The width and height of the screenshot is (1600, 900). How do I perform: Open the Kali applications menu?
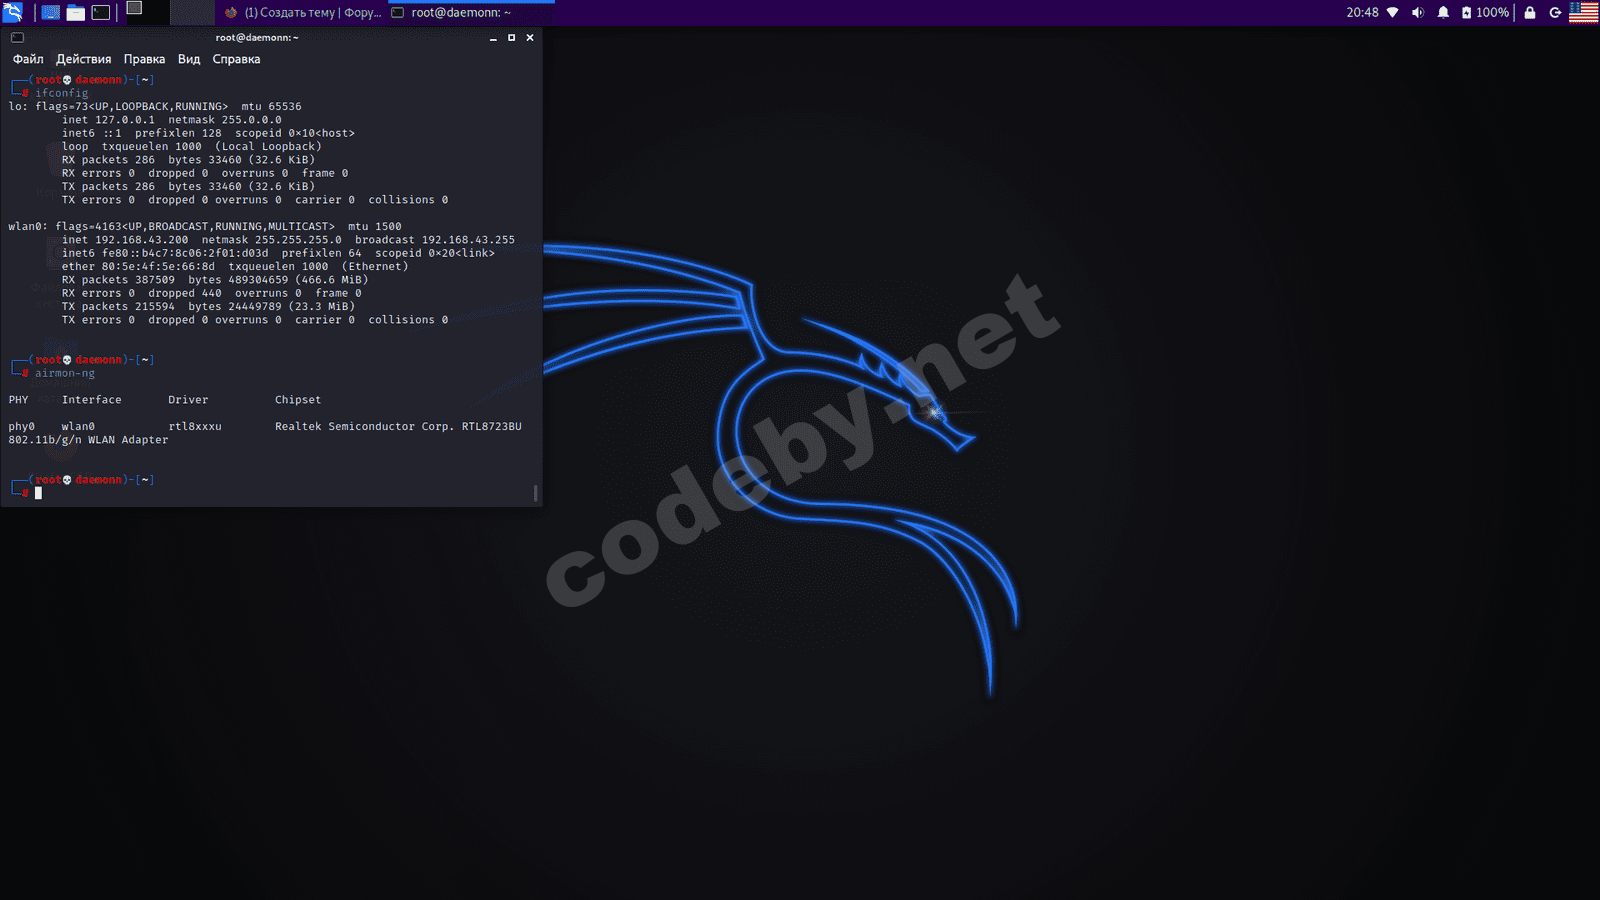pyautogui.click(x=13, y=12)
